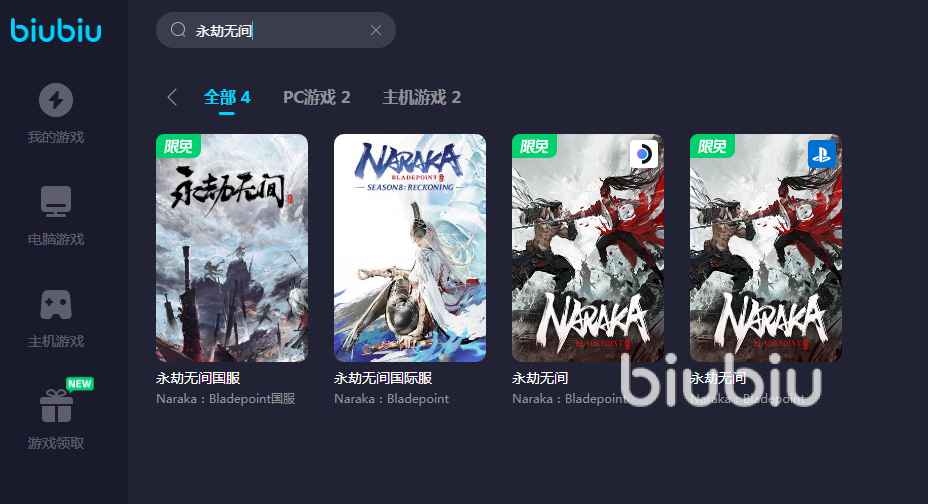Screen dimensions: 928x504
Task: Open My Games lightning bolt icon
Action: 56,100
